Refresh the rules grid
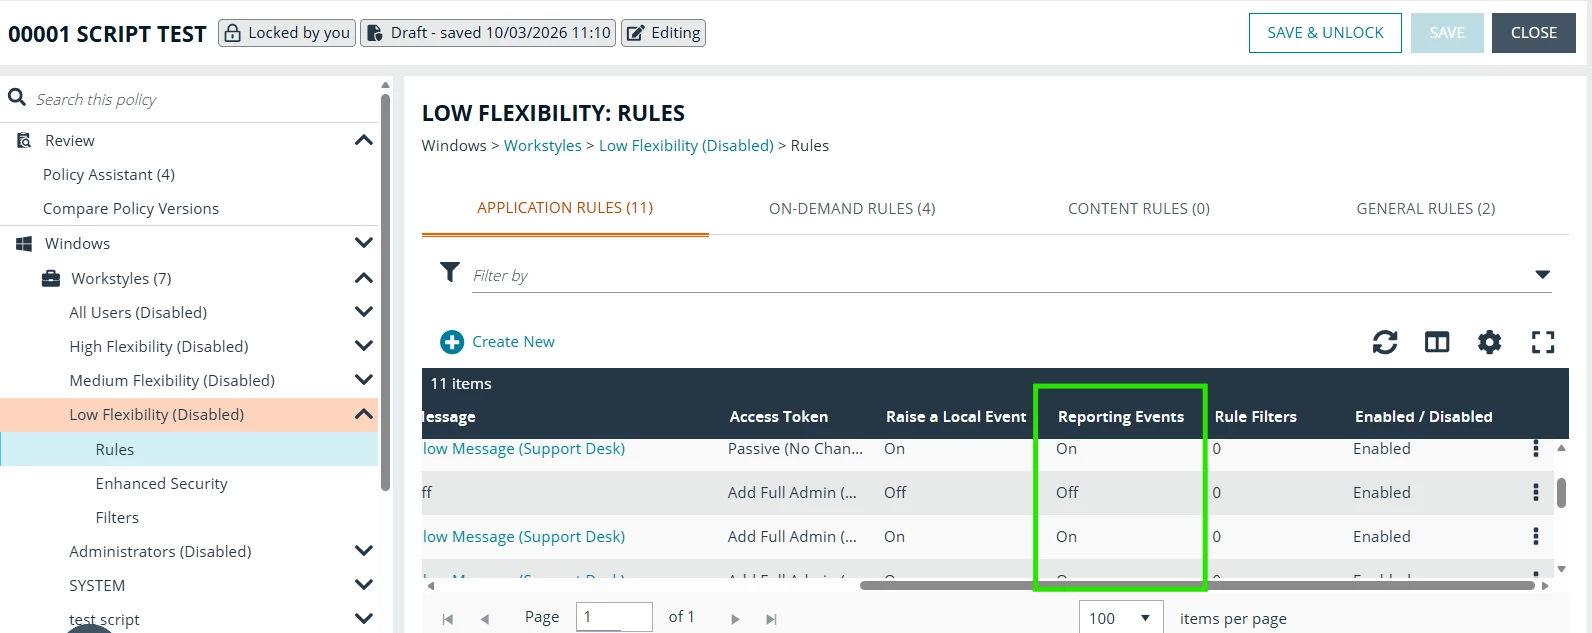Screen dimensions: 1592x633 point(1385,342)
